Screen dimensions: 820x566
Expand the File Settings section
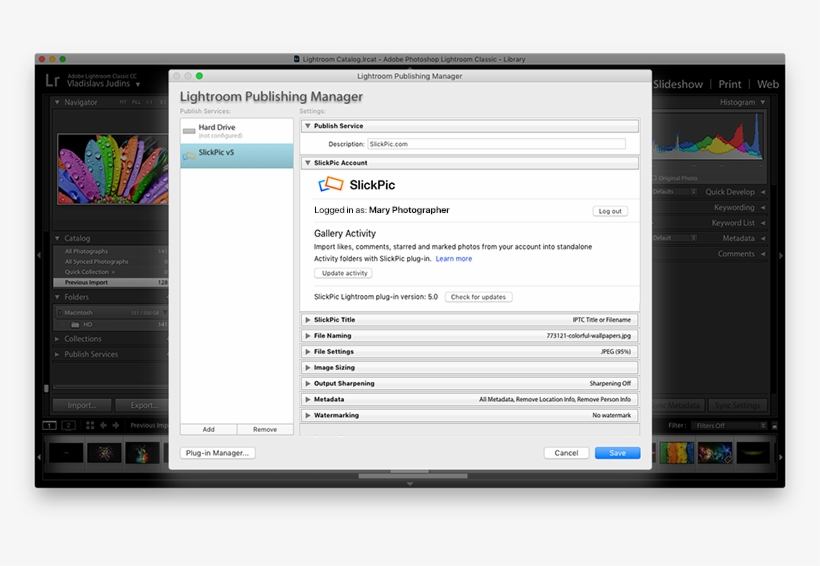tap(308, 352)
